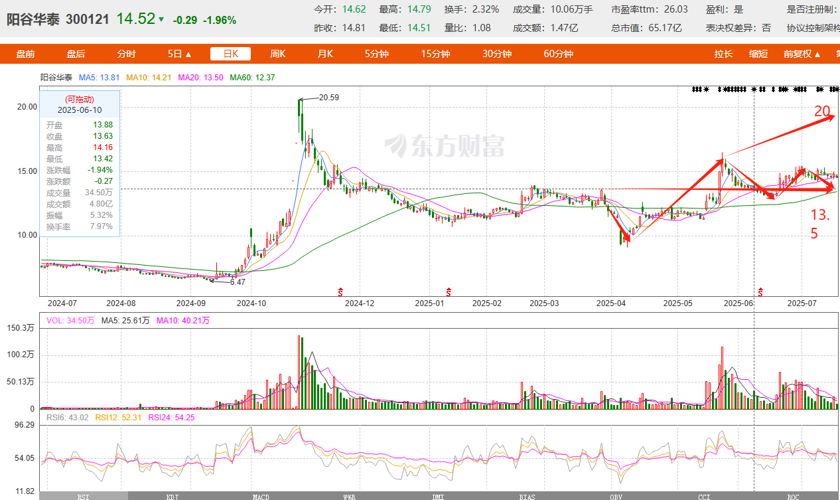
Task: Click the 换手率 7.97% row in info panel
Action: [x=79, y=227]
